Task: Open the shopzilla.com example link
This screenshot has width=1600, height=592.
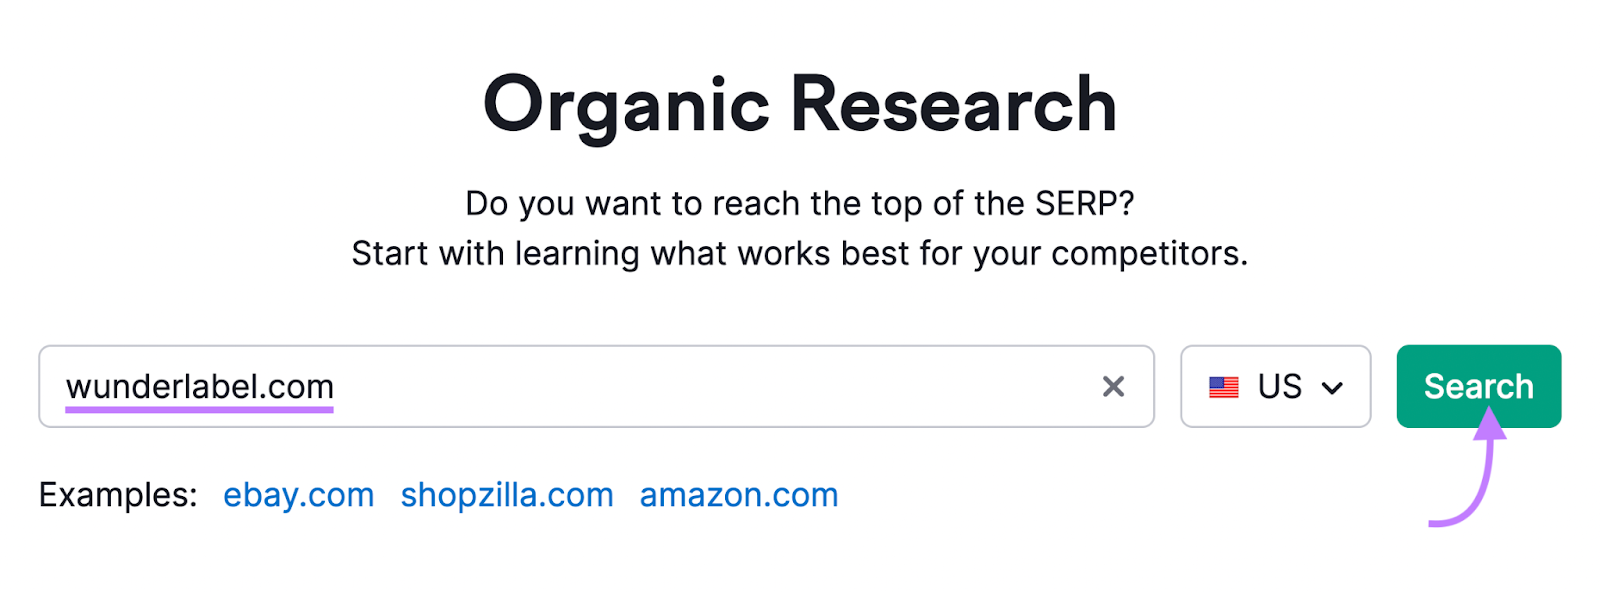Action: (507, 494)
